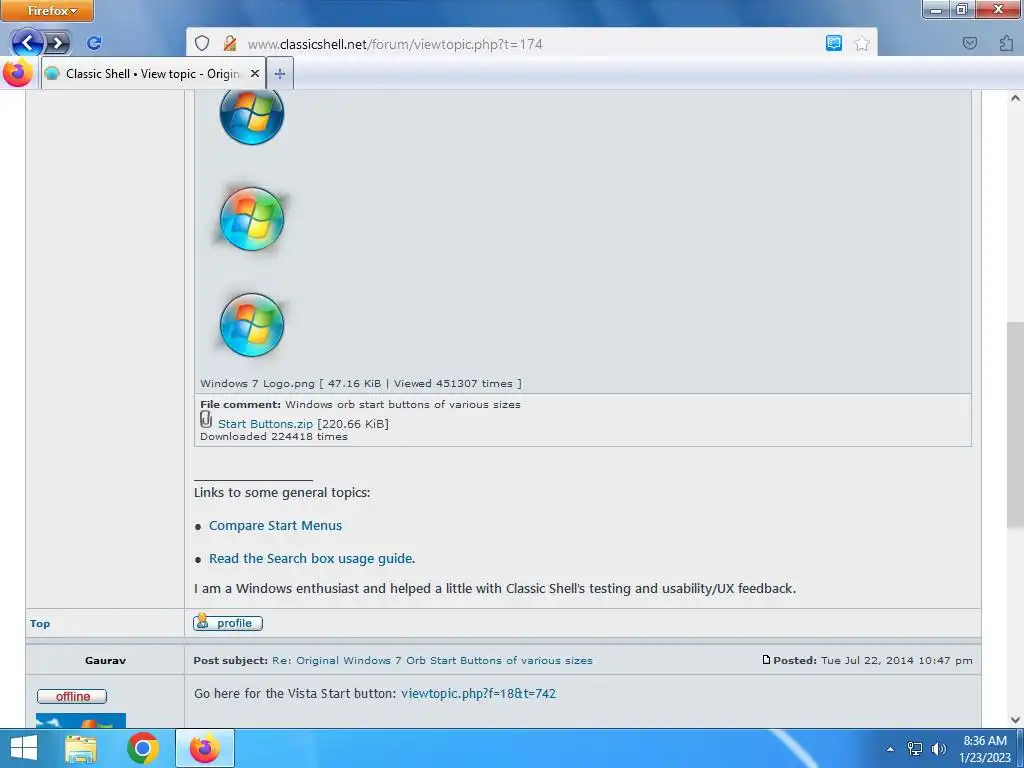Click the page scrollbar down arrow
This screenshot has width=1024, height=768.
1015,720
